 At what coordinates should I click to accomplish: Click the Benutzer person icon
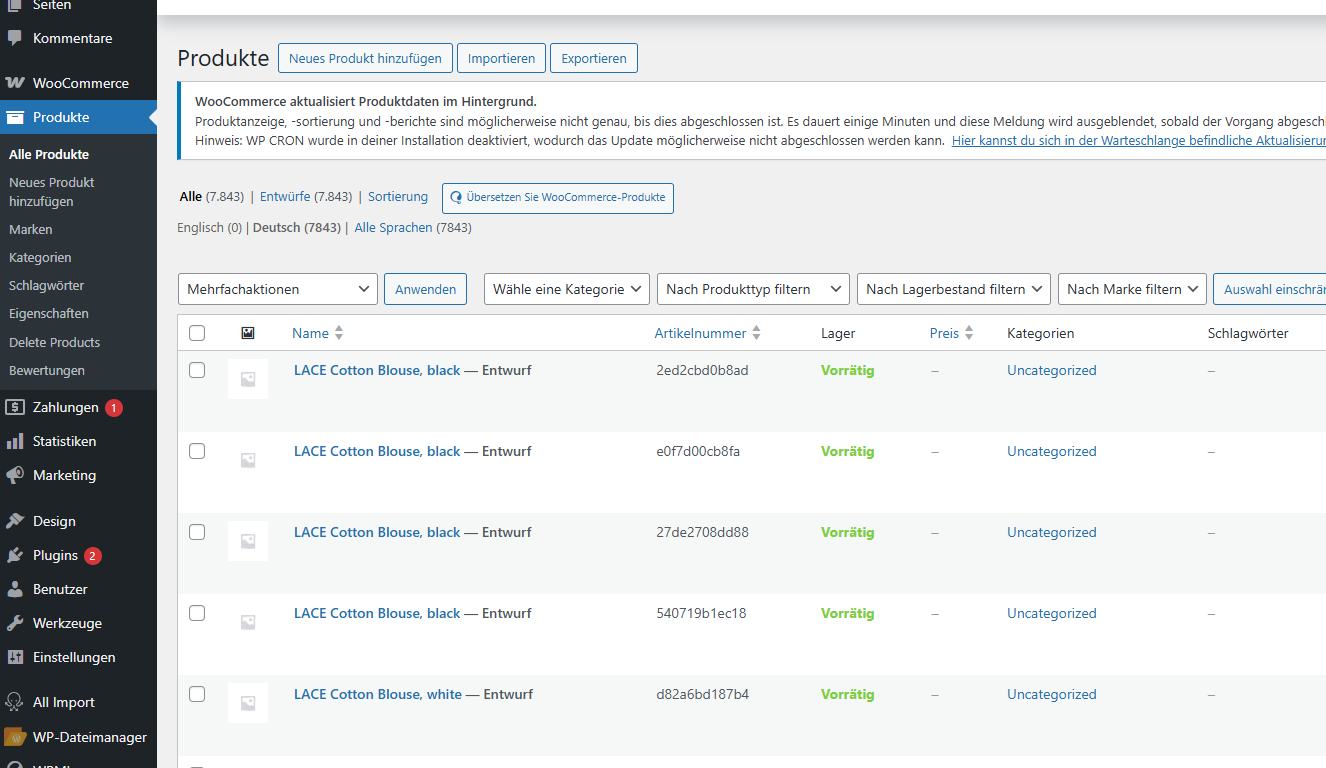14,589
